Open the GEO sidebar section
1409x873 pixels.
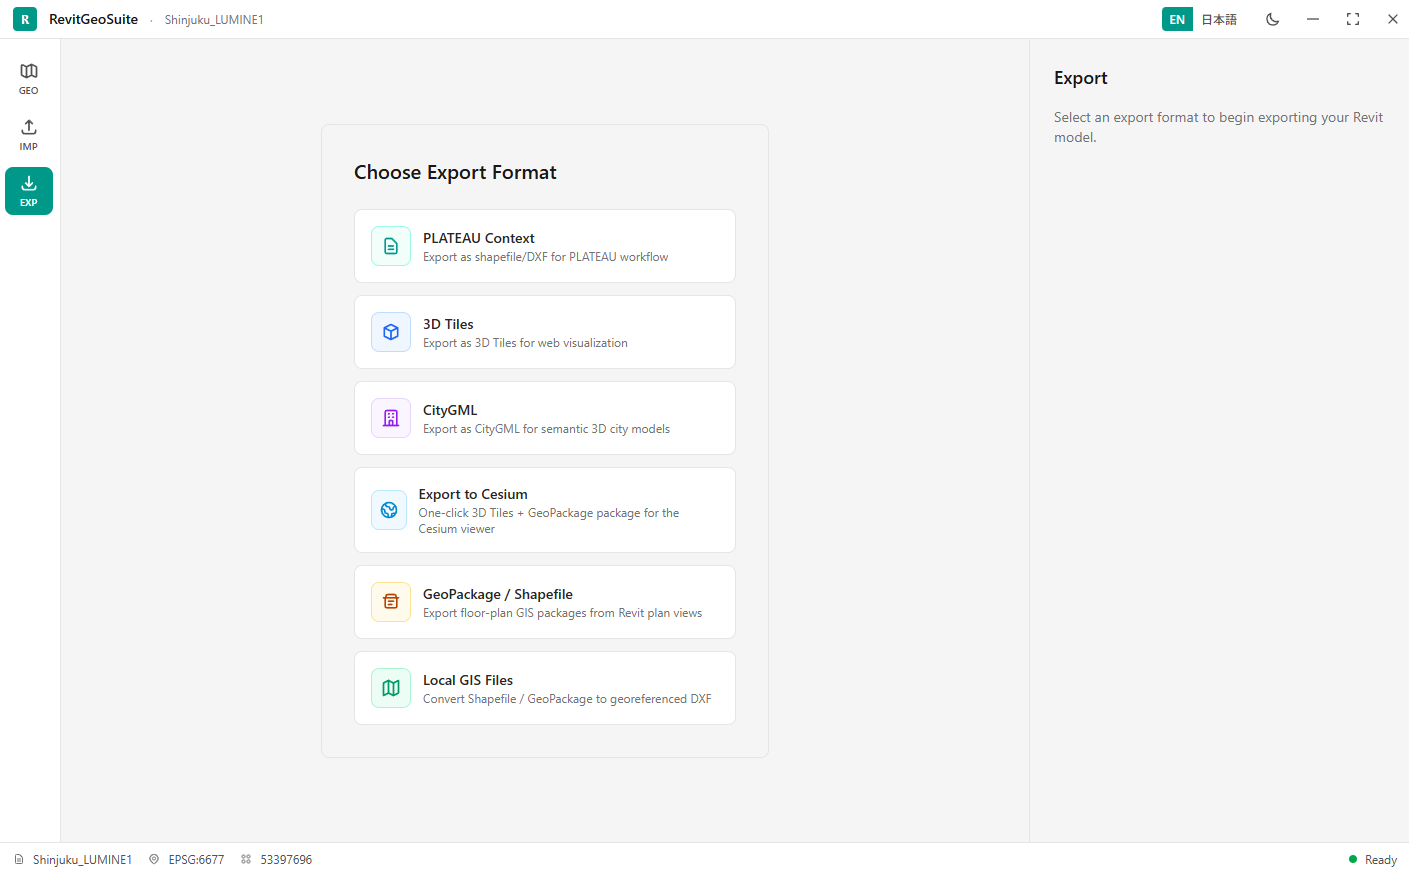point(29,79)
